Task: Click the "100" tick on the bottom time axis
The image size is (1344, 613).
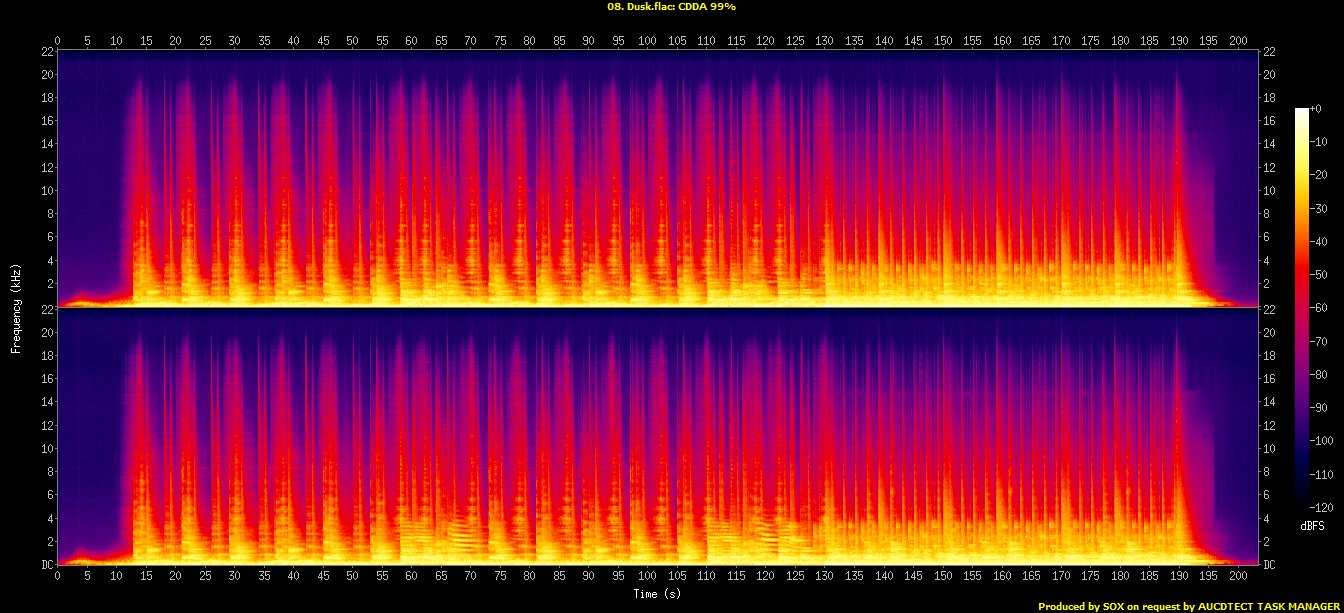Action: [x=648, y=577]
